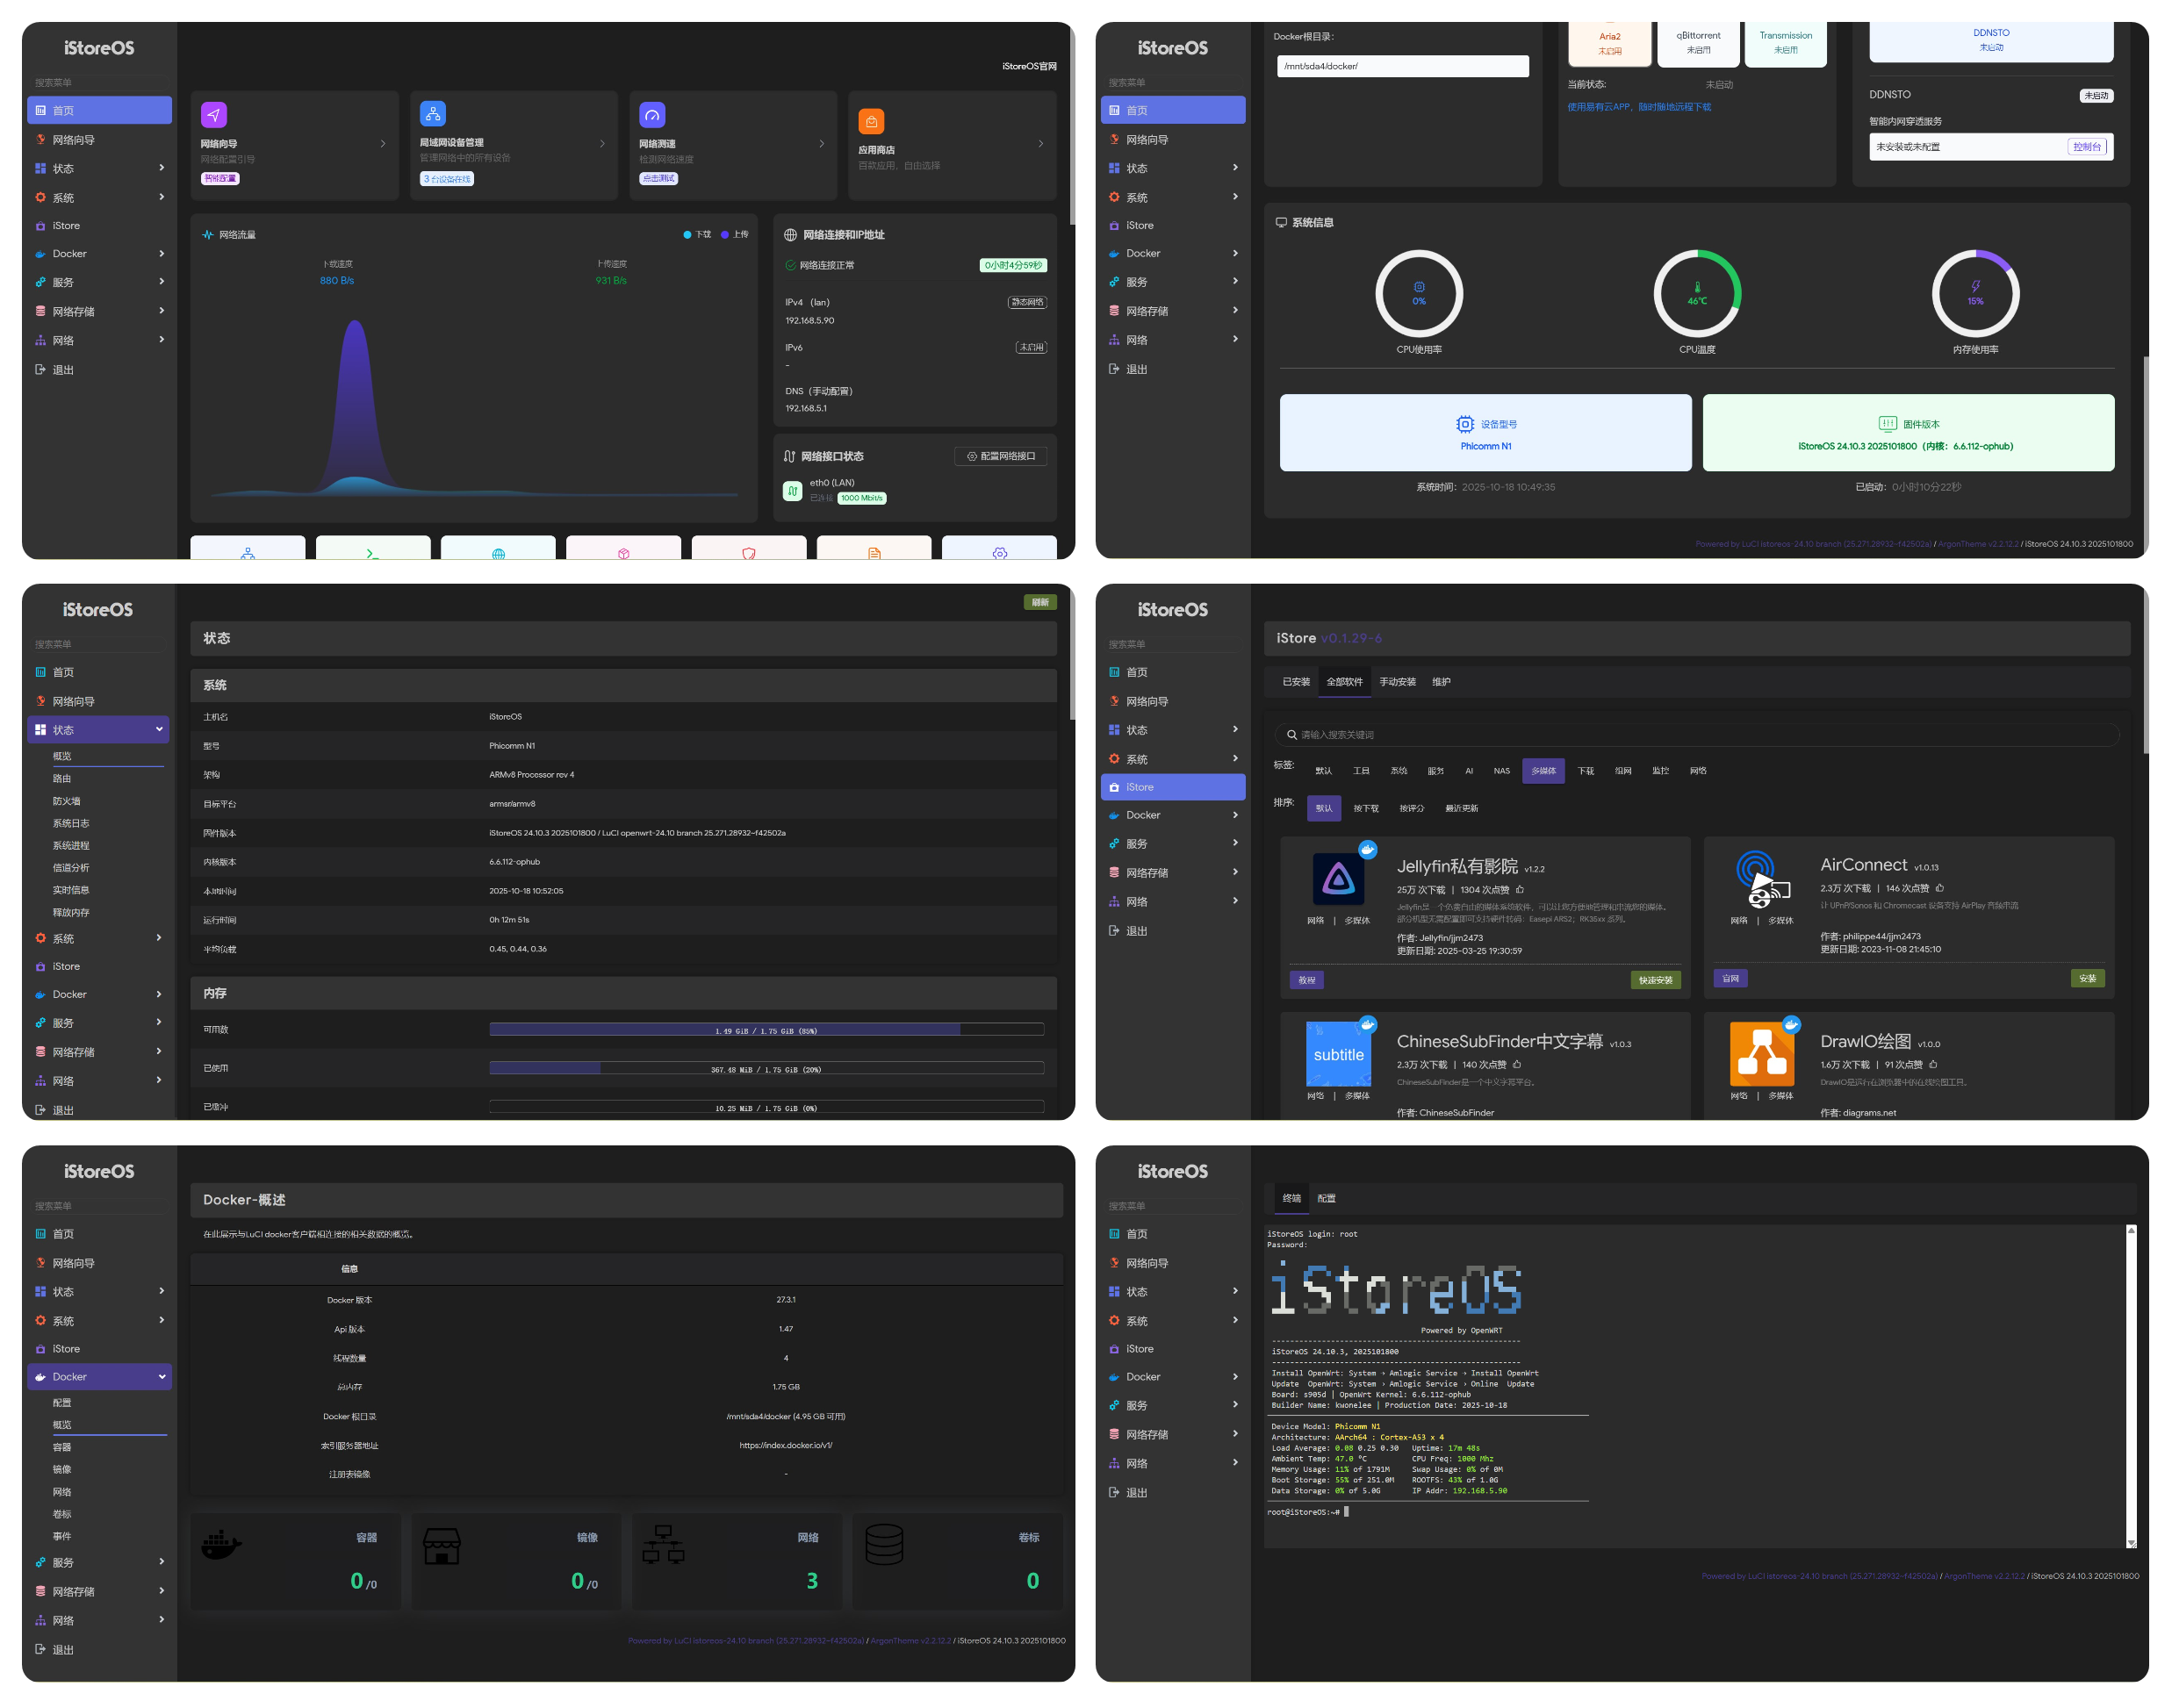Toggle the 上传 series in the traffic legend
Screen dimensions: 2172x1708
pos(735,234)
